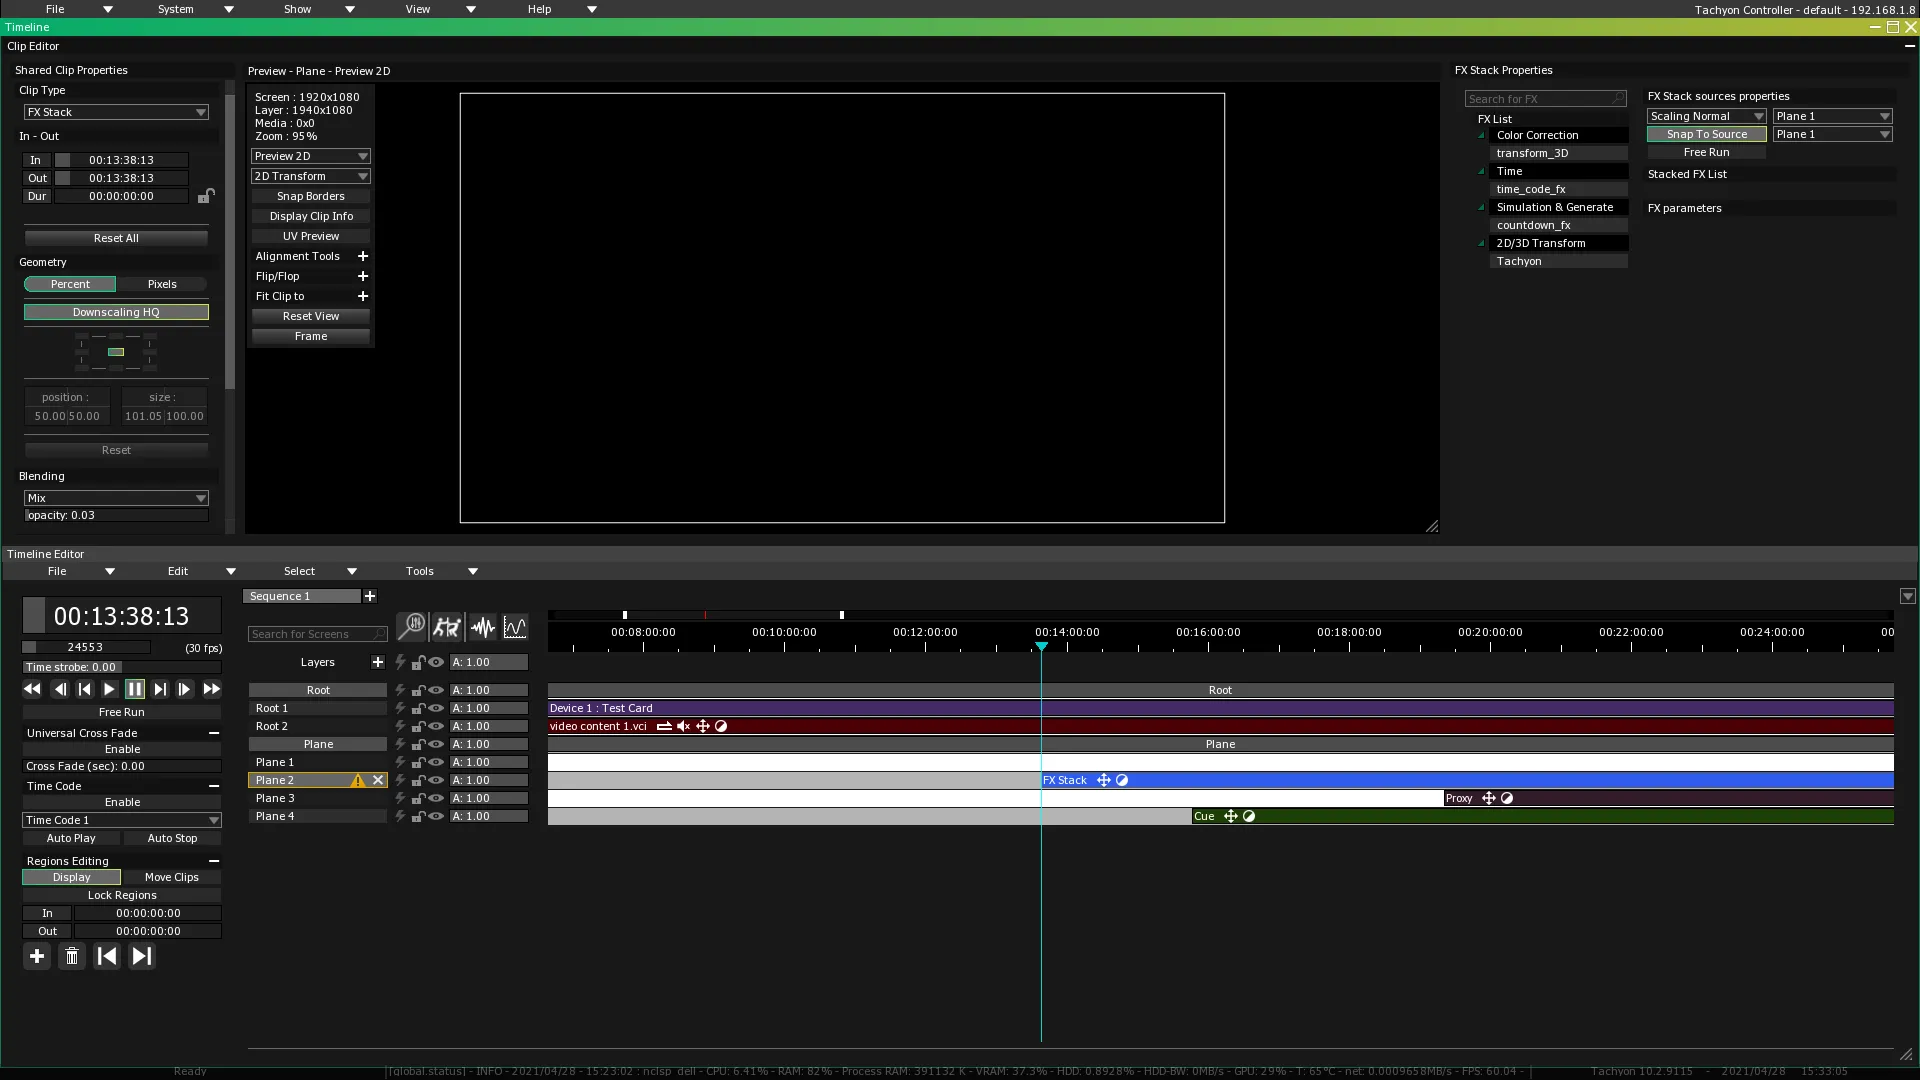The width and height of the screenshot is (1920, 1080).
Task: Click the Snap Borders button
Action: pyautogui.click(x=311, y=196)
